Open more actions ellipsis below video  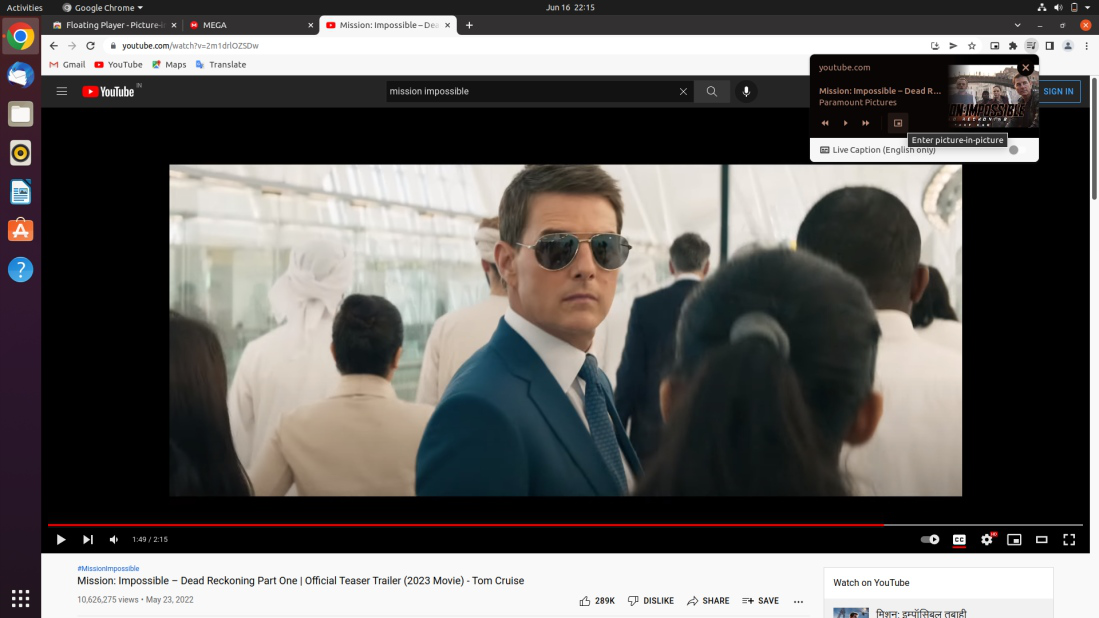pos(798,601)
